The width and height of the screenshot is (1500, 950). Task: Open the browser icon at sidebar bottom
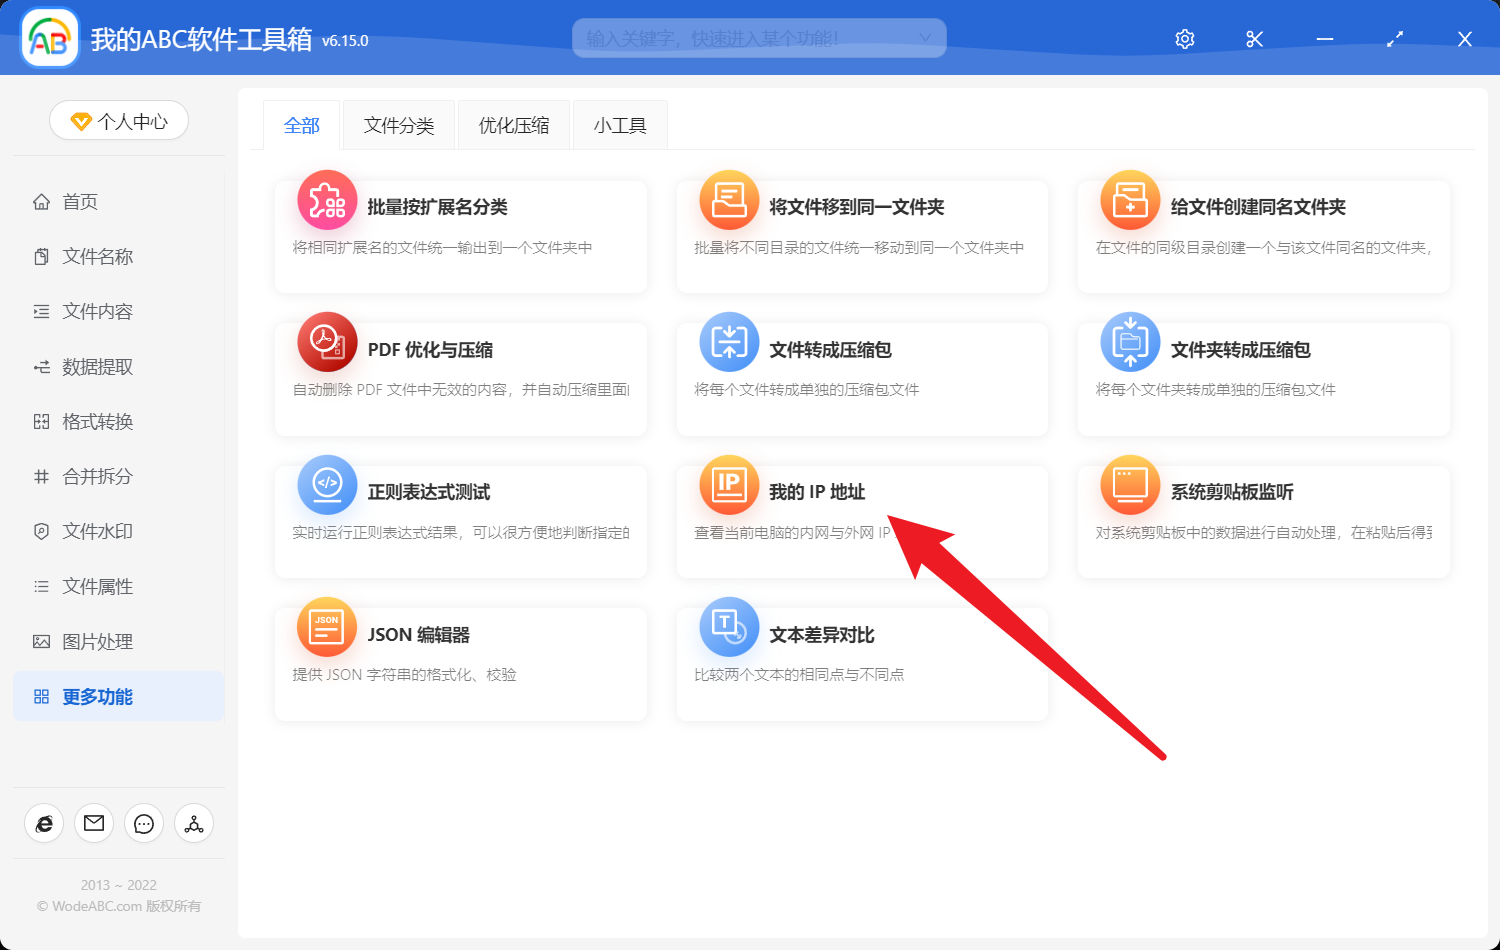[x=44, y=823]
